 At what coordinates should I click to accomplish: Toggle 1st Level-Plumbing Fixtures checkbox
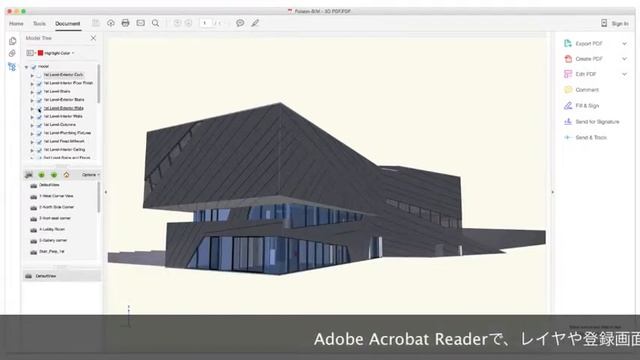click(x=39, y=133)
